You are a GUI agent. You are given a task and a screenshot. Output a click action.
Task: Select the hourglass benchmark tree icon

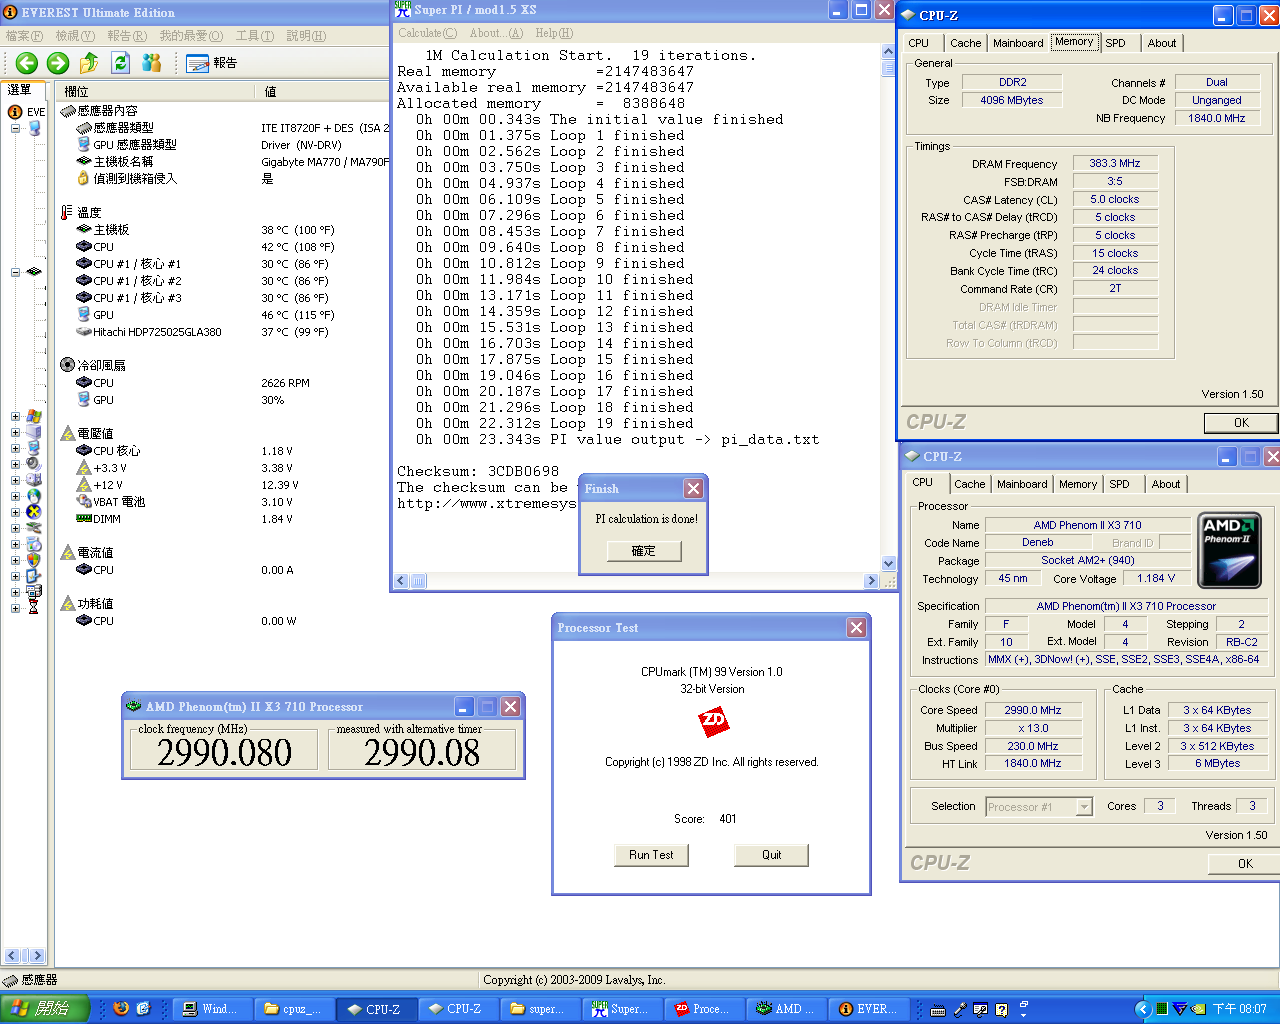click(x=34, y=608)
